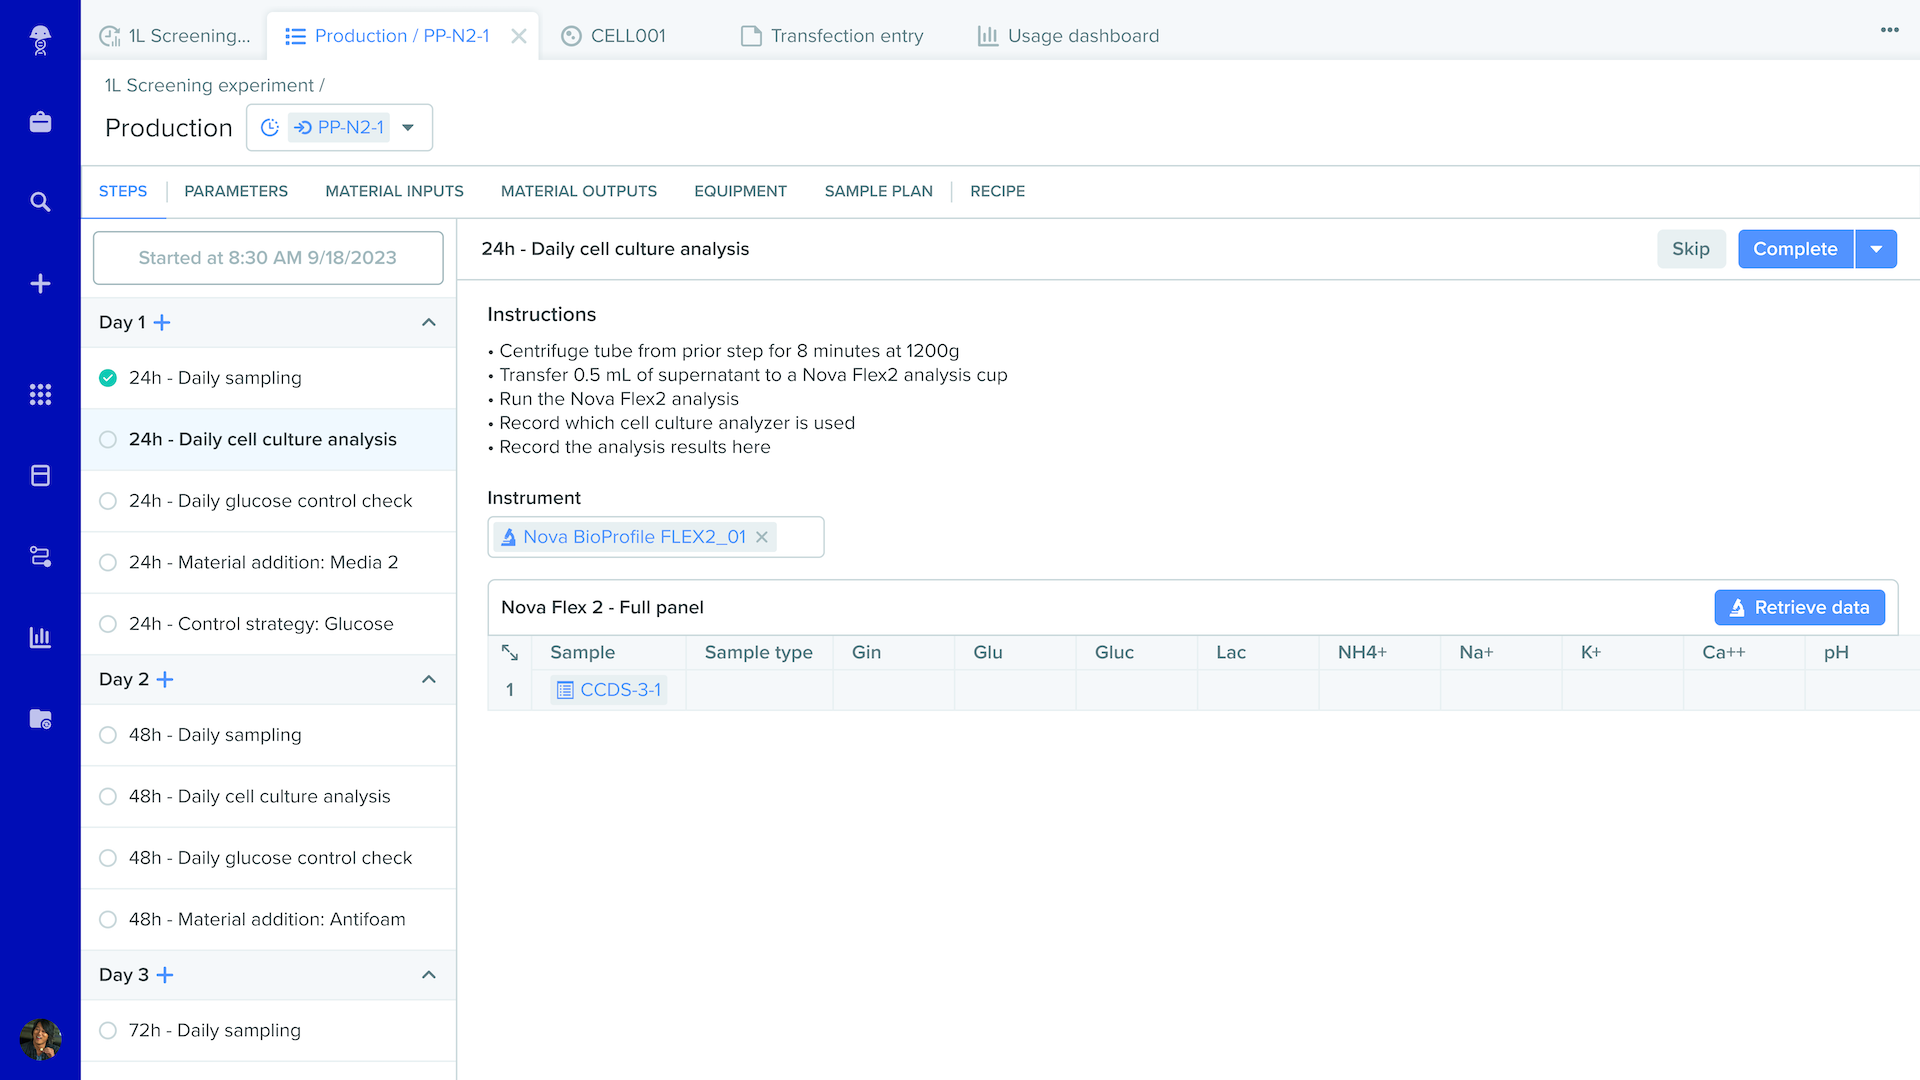This screenshot has width=1920, height=1080.
Task: Expand the results table with arrows icon
Action: pos(510,652)
